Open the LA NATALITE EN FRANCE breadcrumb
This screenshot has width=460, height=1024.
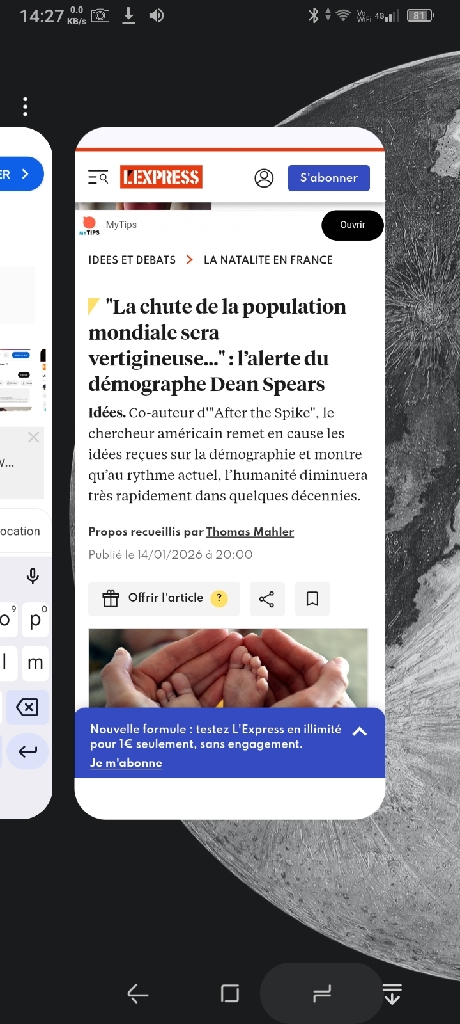(x=268, y=260)
